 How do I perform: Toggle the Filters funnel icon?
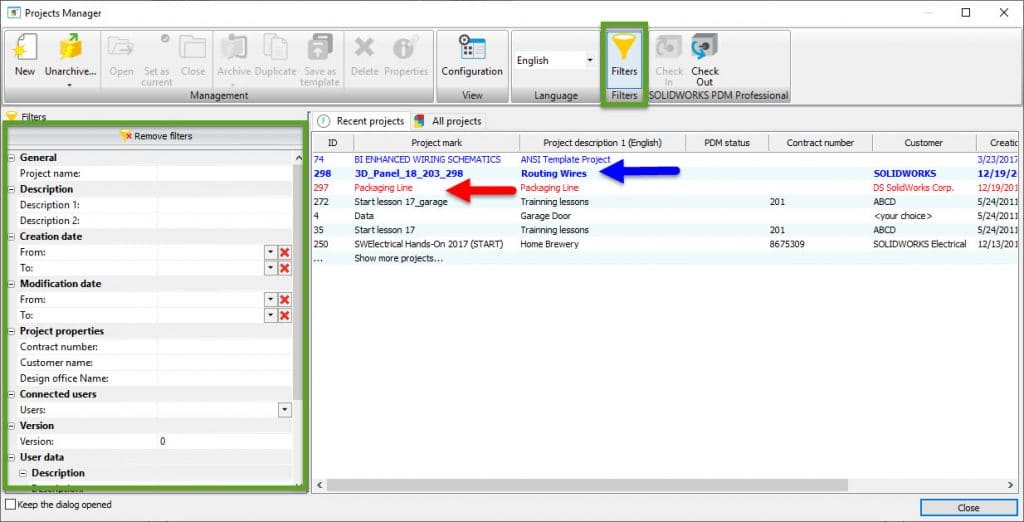[624, 49]
